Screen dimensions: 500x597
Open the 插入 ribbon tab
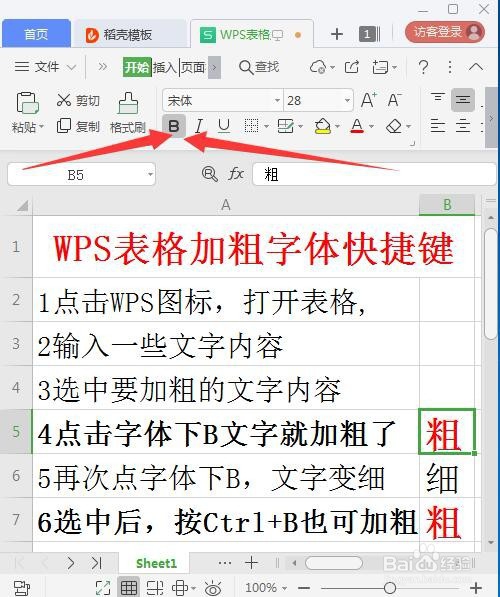(x=165, y=67)
